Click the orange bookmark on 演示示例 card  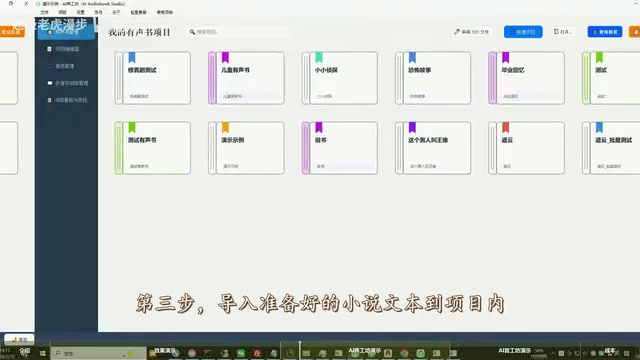click(225, 127)
